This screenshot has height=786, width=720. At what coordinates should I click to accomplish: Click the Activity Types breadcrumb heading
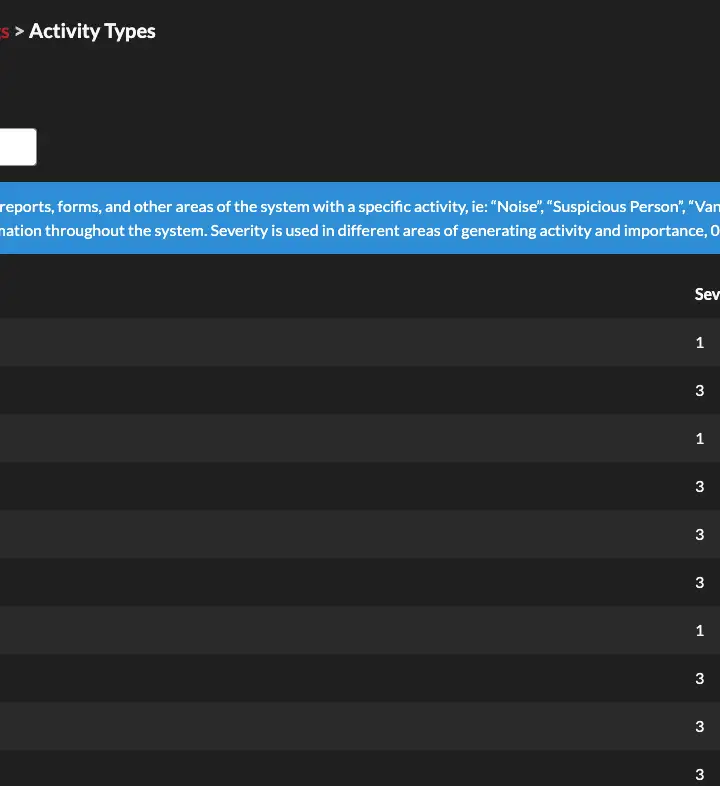tap(92, 32)
